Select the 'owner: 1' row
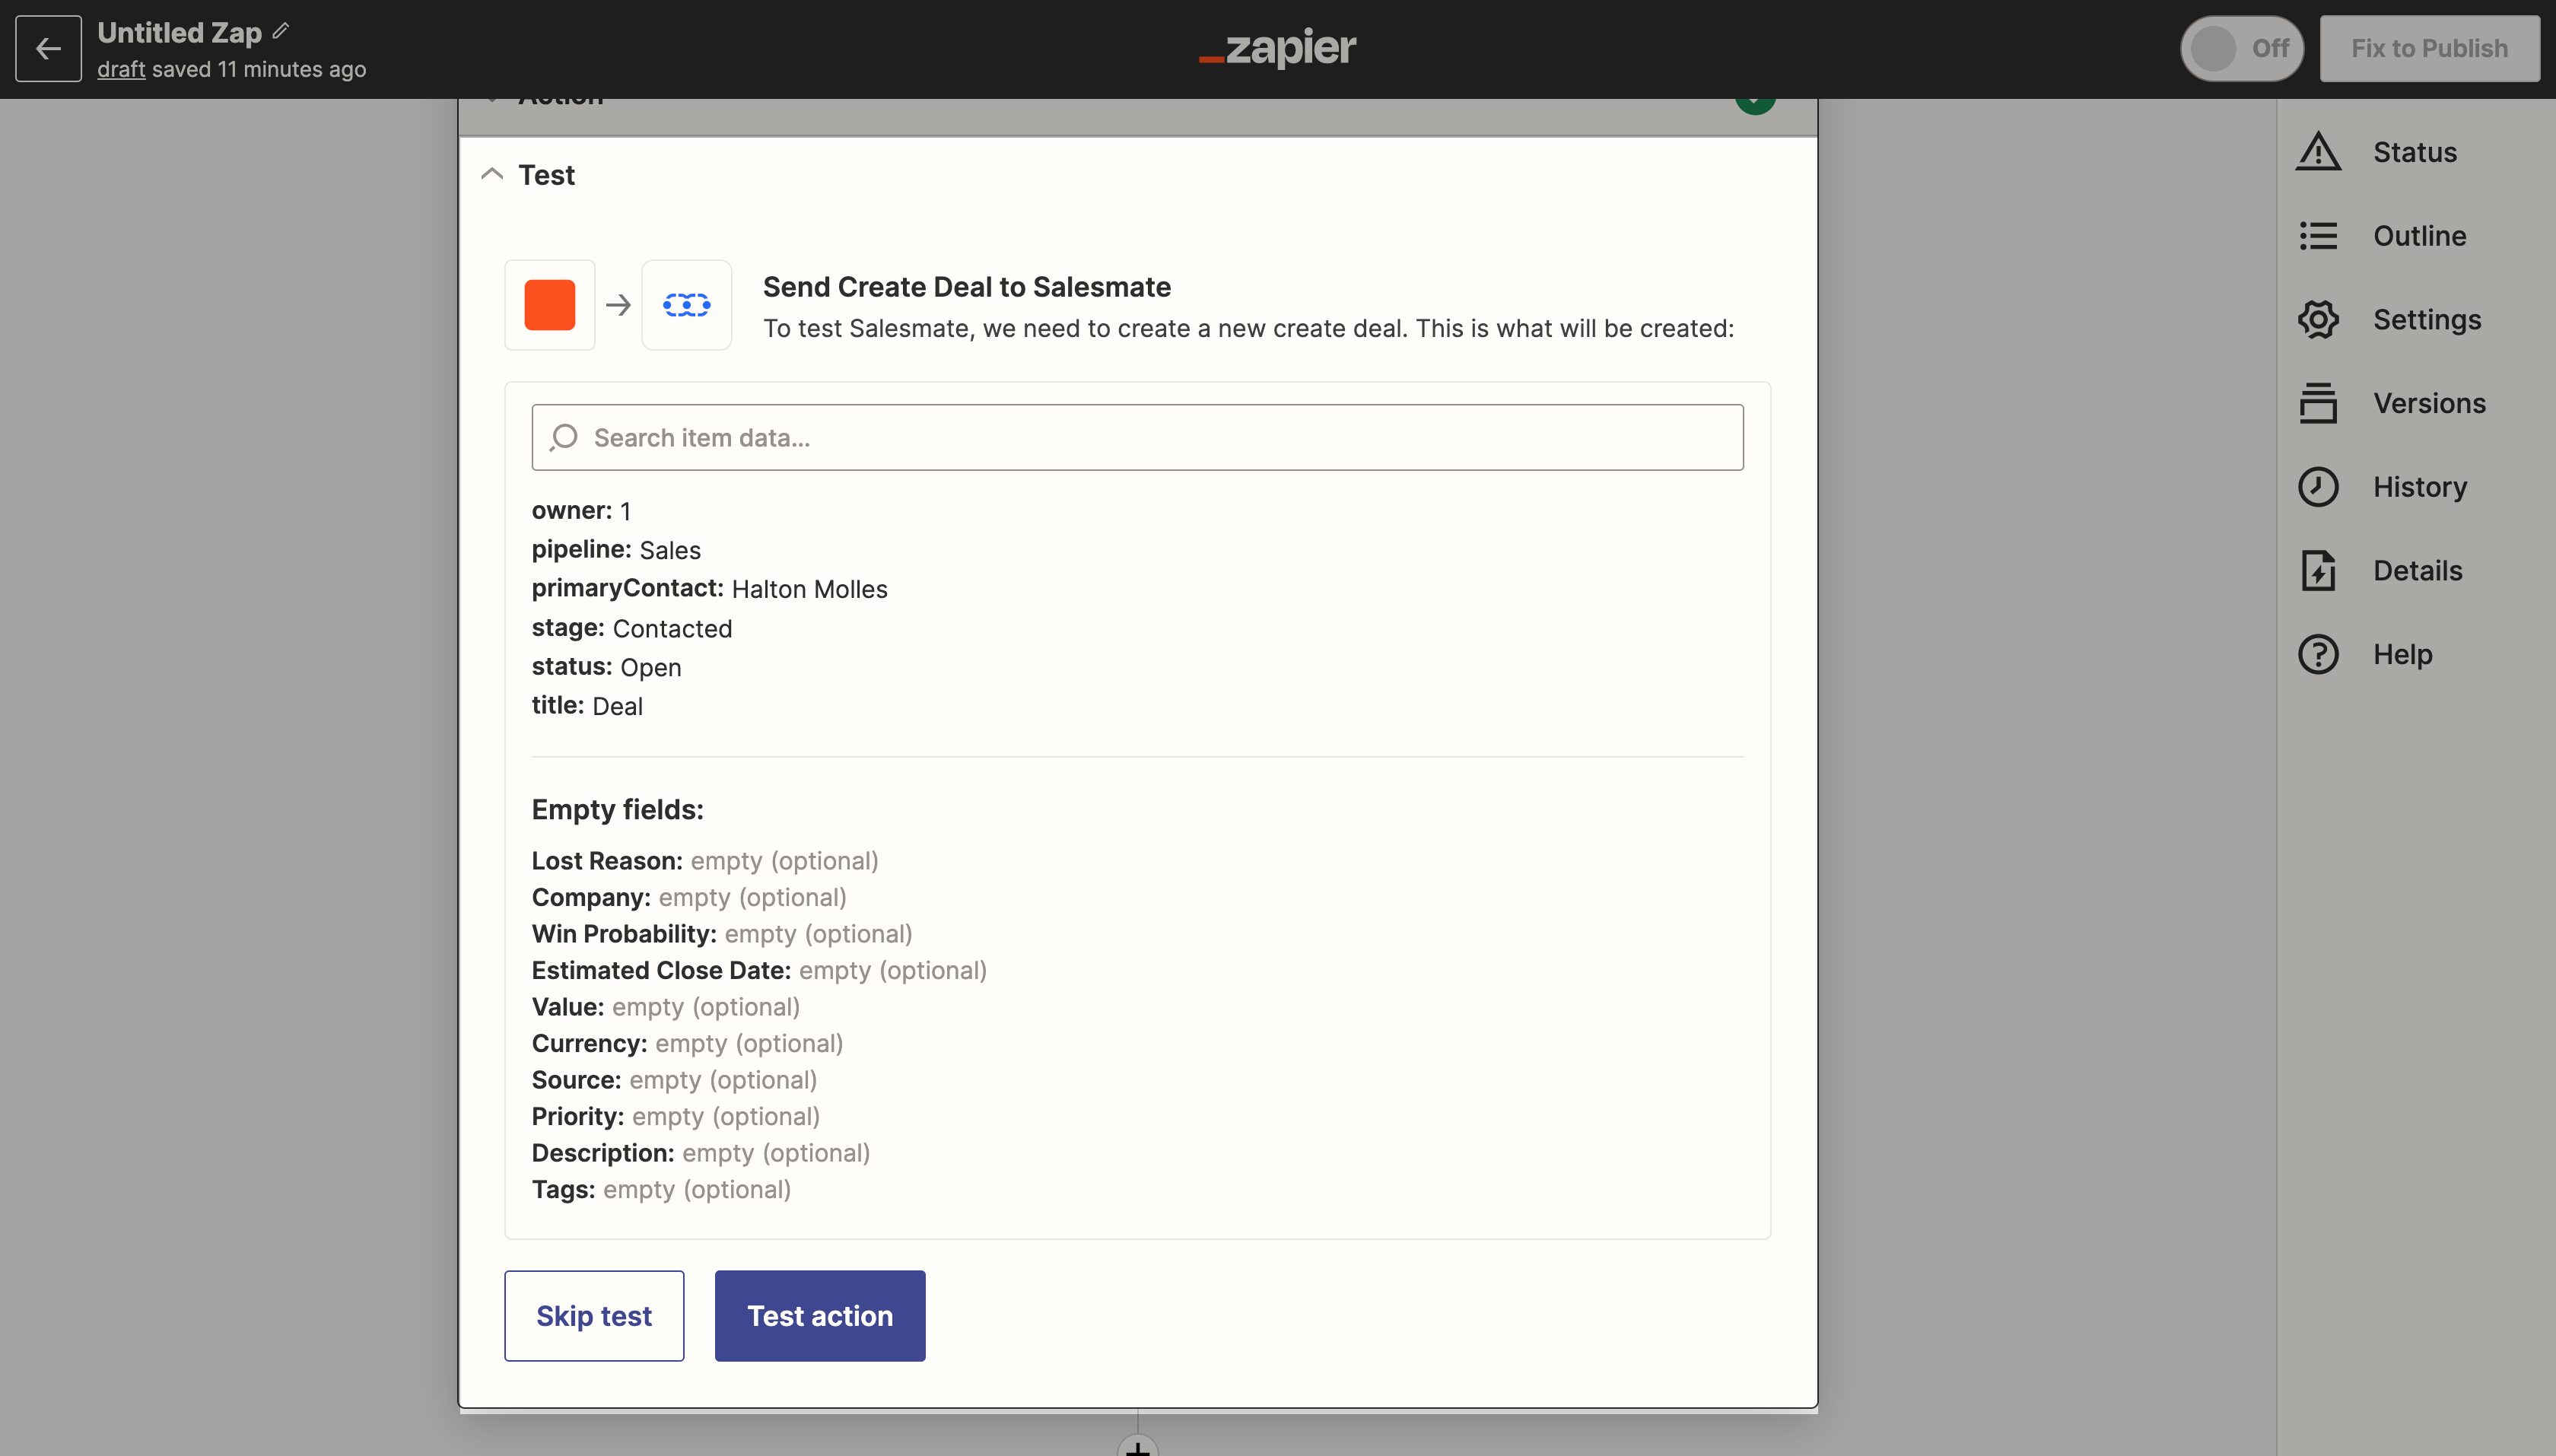The image size is (2556, 1456). [x=581, y=511]
